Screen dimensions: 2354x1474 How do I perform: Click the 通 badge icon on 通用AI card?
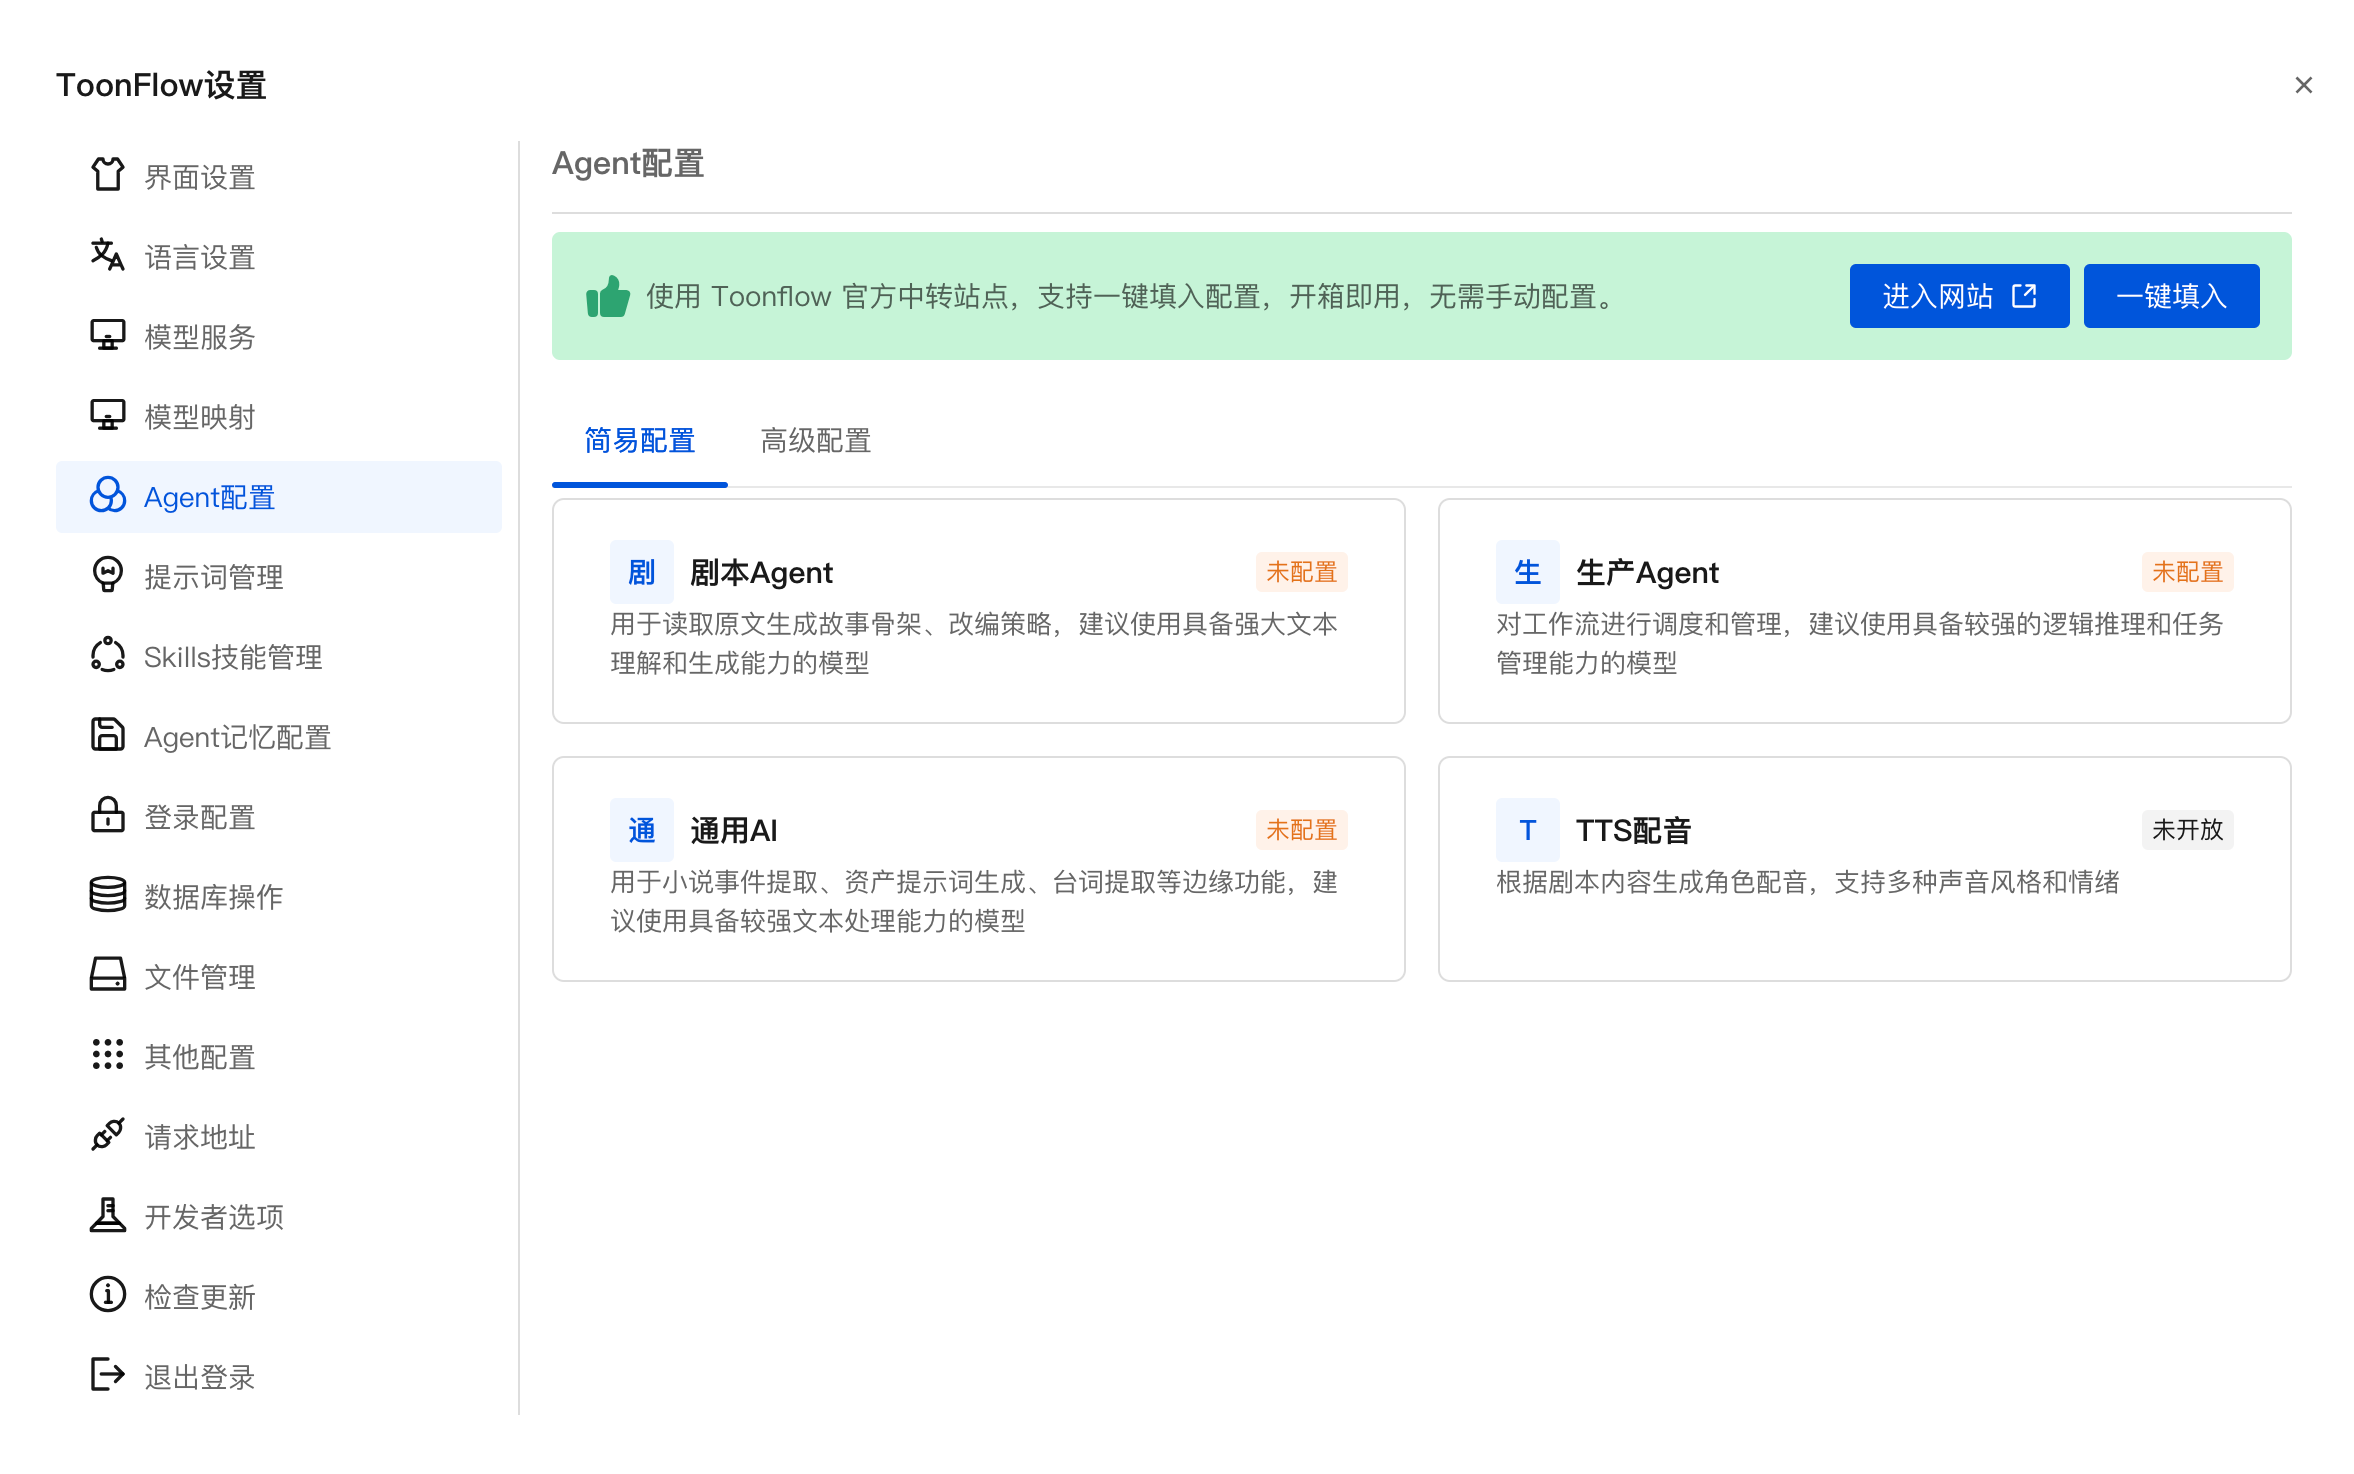click(x=642, y=830)
